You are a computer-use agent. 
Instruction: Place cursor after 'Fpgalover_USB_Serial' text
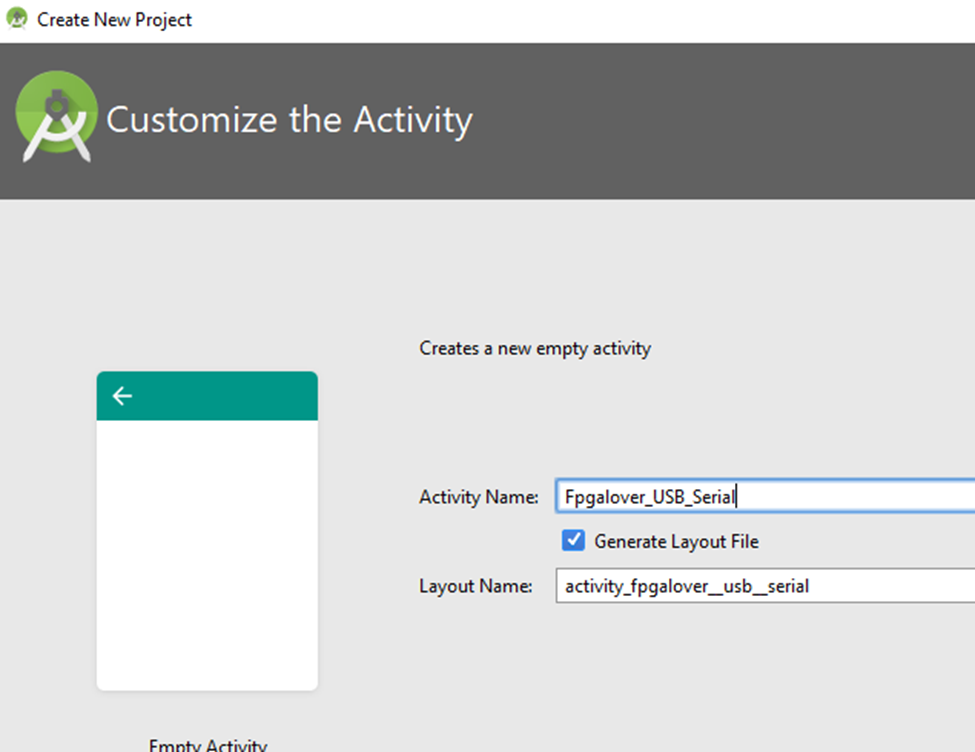(736, 497)
